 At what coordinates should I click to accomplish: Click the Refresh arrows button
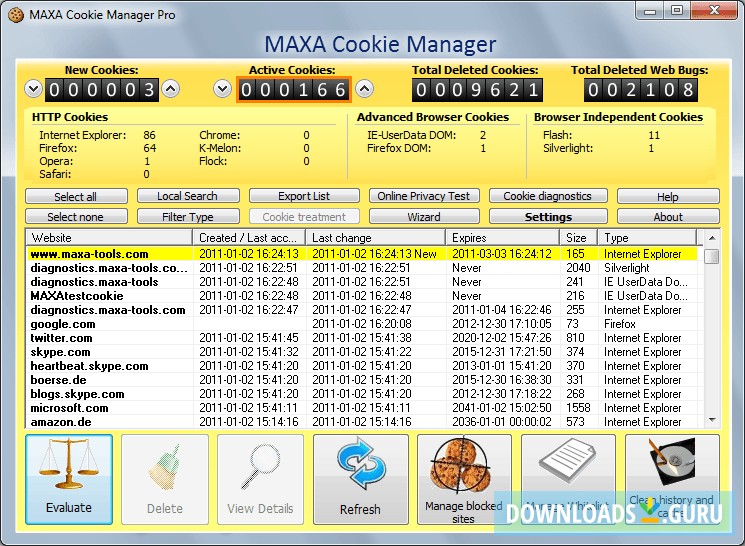(x=361, y=479)
